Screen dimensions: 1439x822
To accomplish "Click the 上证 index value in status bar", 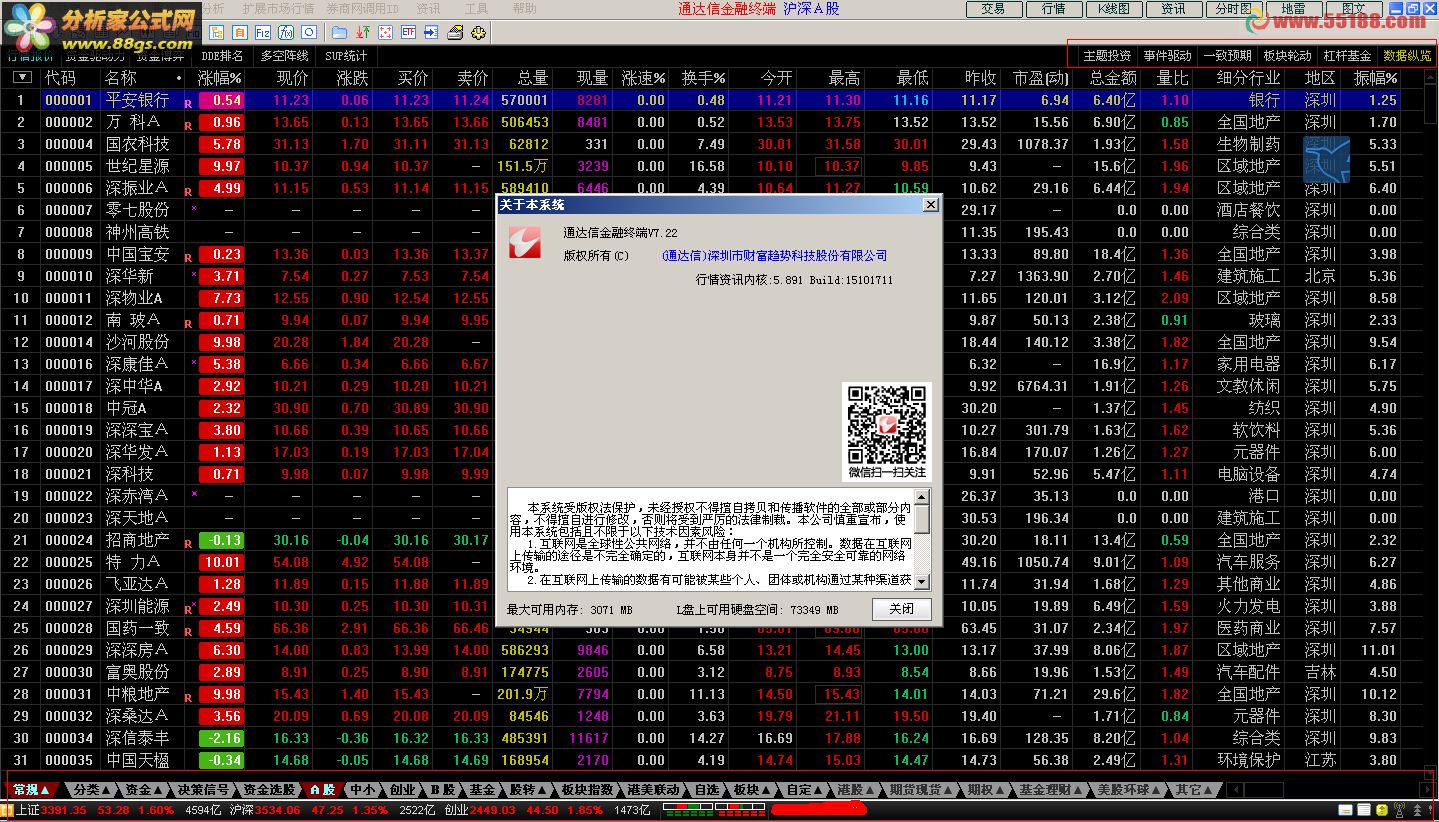I will 64,810.
